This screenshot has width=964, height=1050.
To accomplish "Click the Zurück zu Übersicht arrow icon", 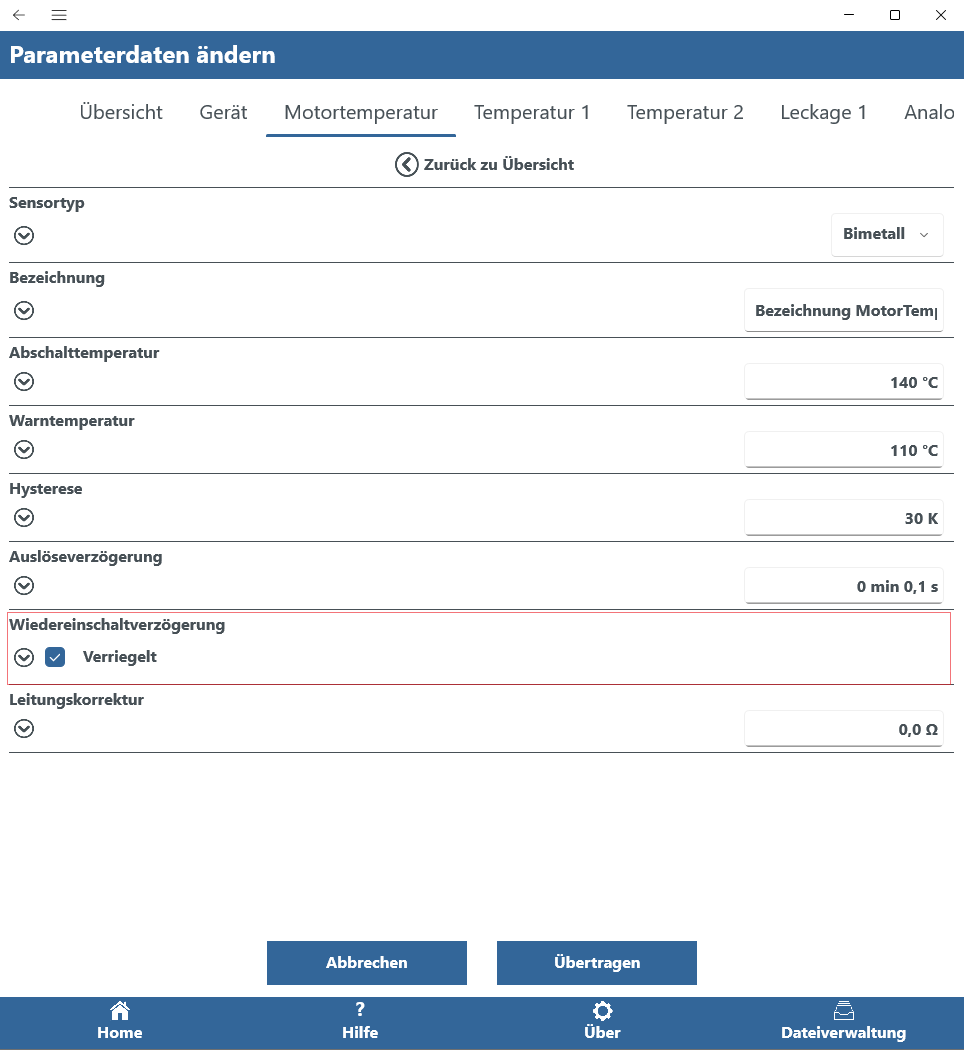I will point(406,164).
